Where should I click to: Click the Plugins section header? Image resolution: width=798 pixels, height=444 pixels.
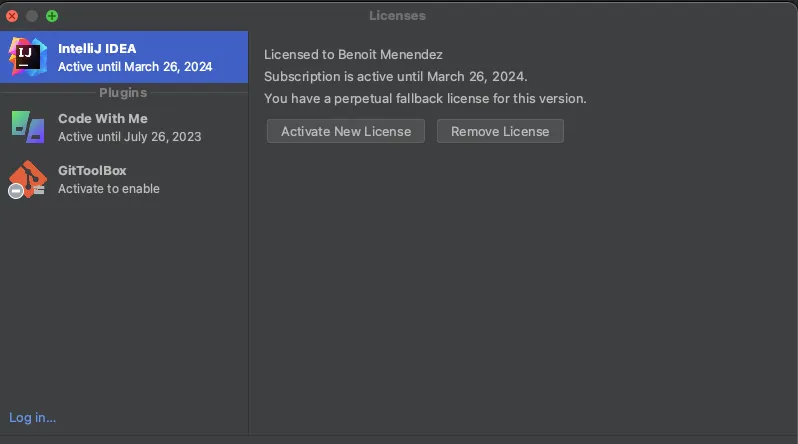point(123,93)
